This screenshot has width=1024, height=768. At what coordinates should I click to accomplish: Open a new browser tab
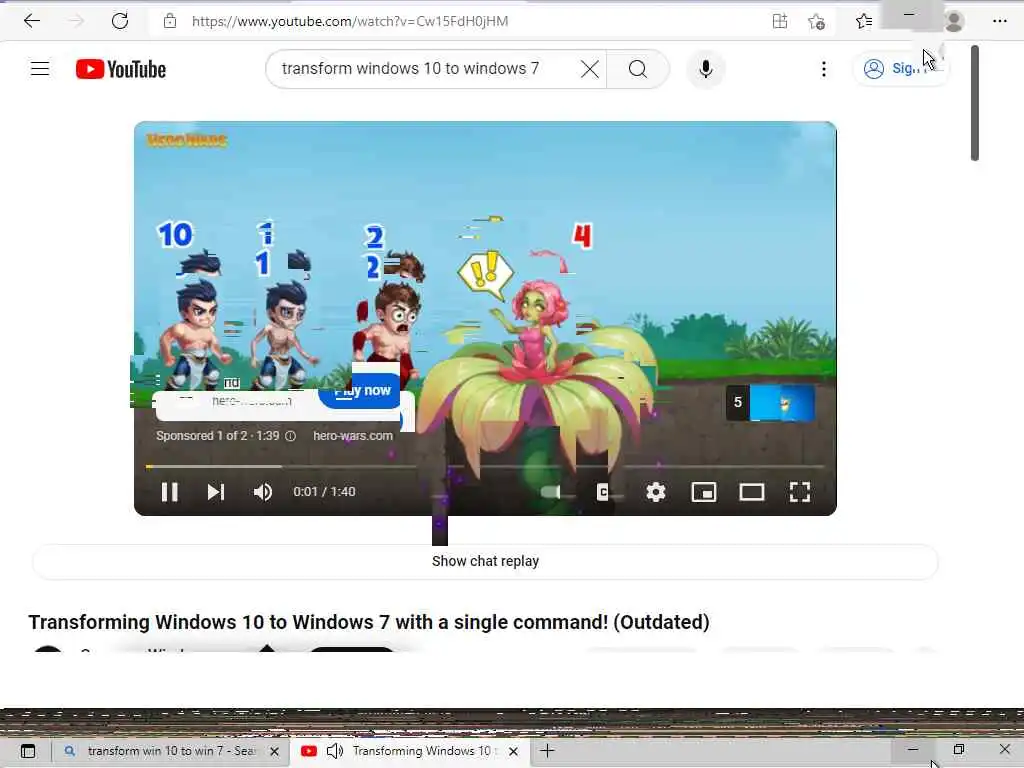[547, 751]
